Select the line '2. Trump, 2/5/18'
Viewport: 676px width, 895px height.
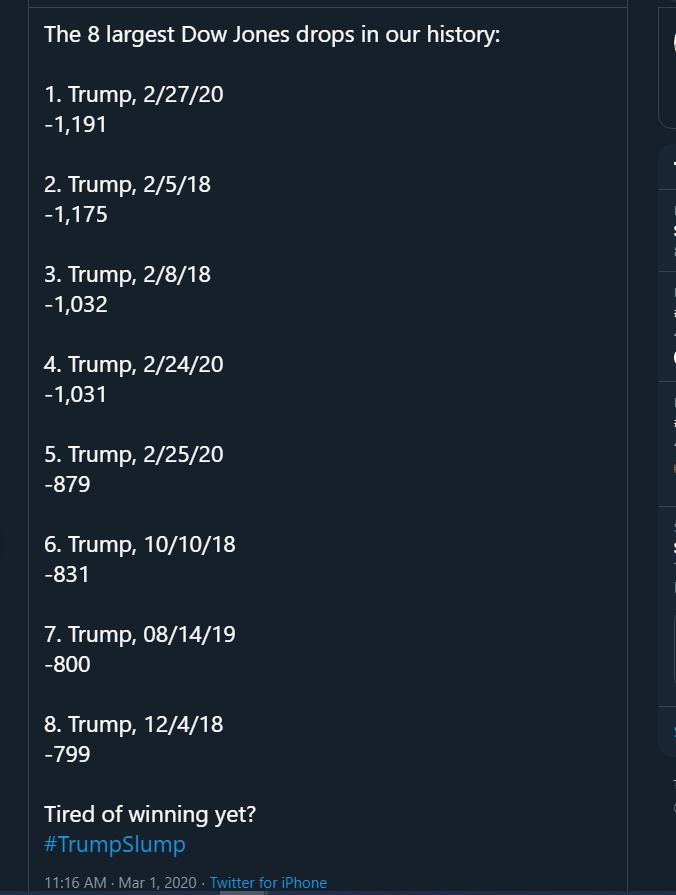[127, 184]
